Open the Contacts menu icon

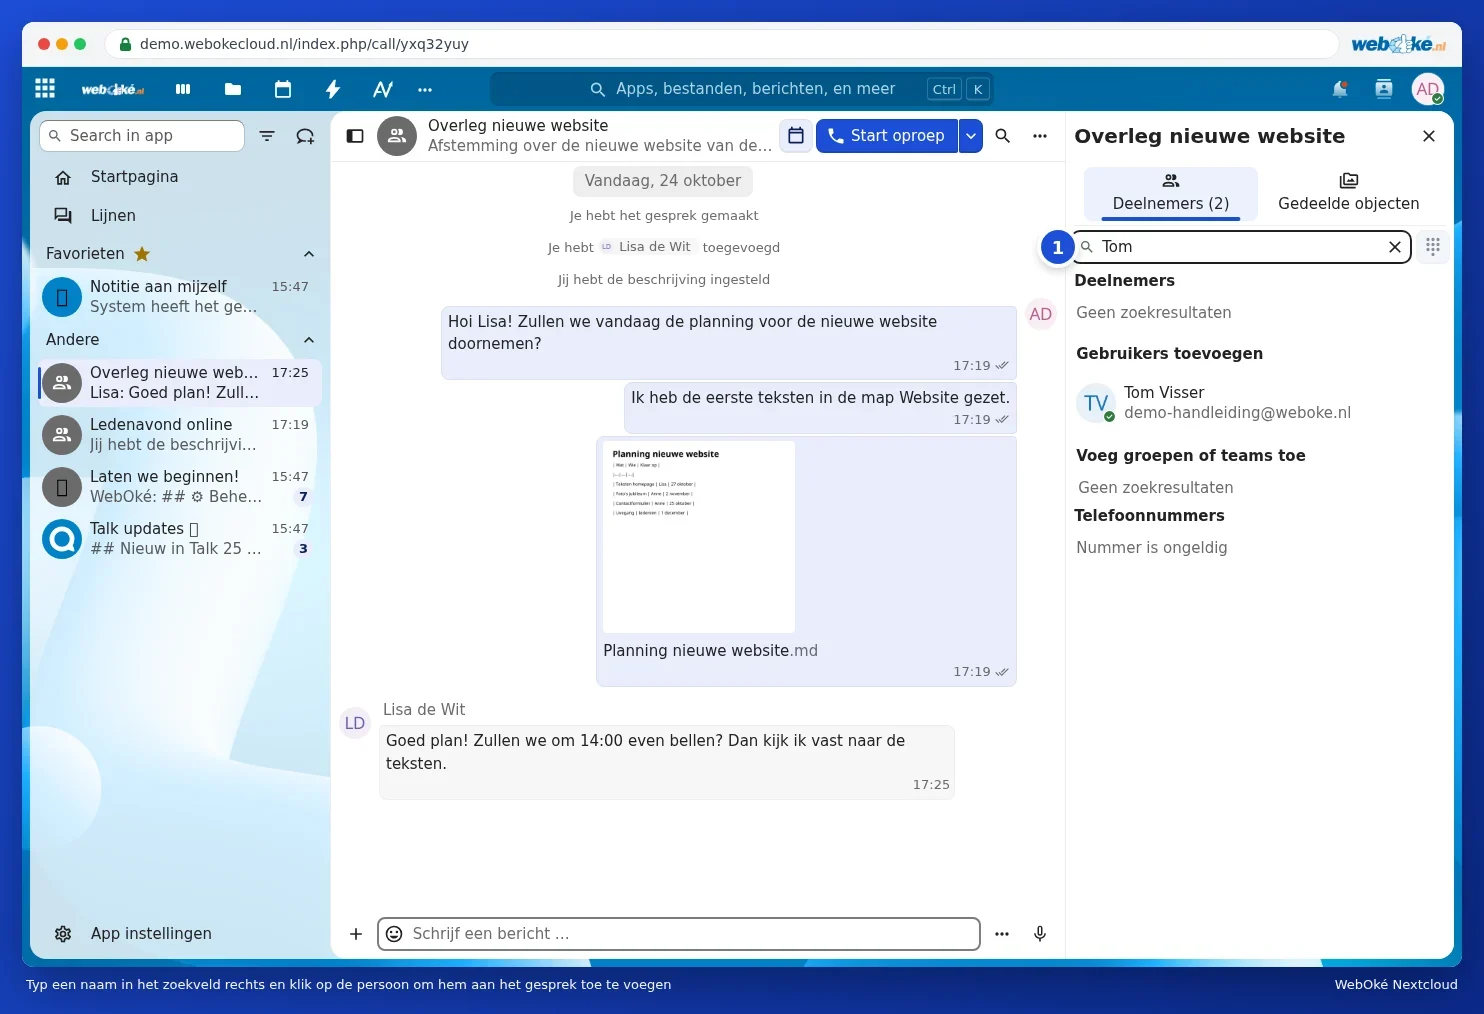pos(1384,89)
